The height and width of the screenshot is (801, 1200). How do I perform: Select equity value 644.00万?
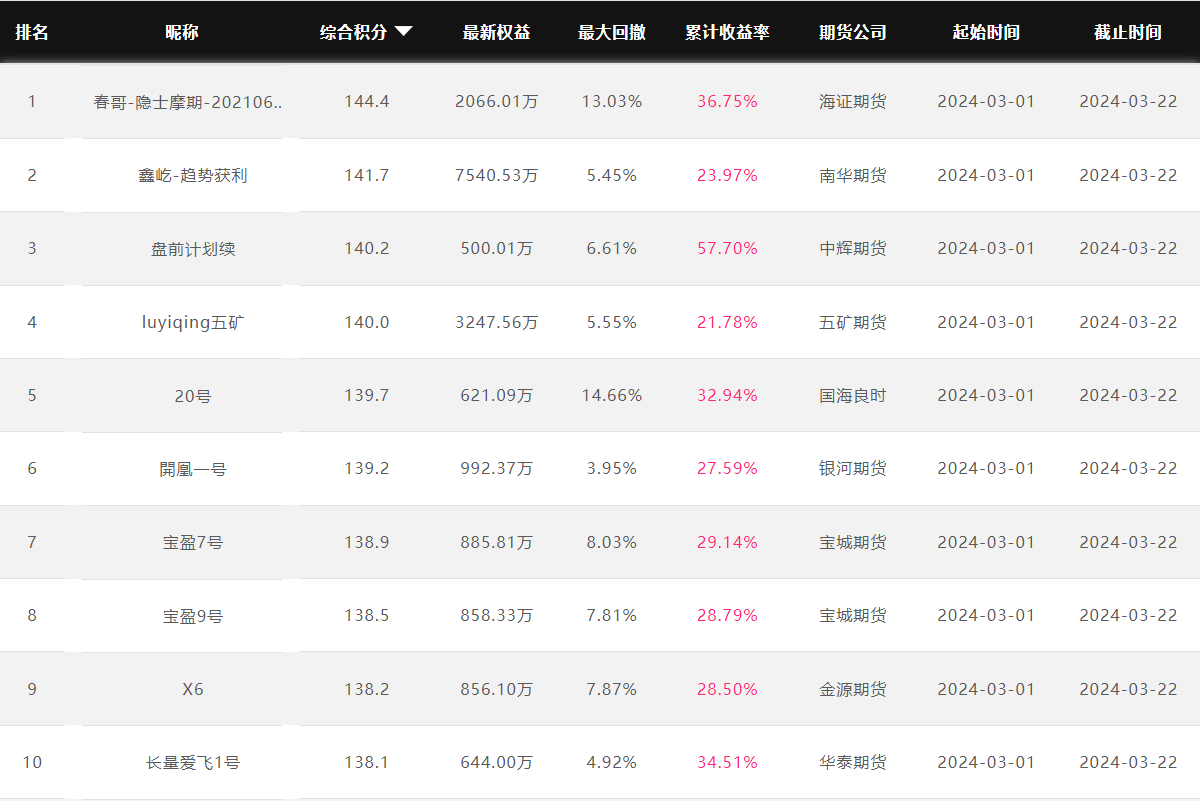[x=497, y=762]
